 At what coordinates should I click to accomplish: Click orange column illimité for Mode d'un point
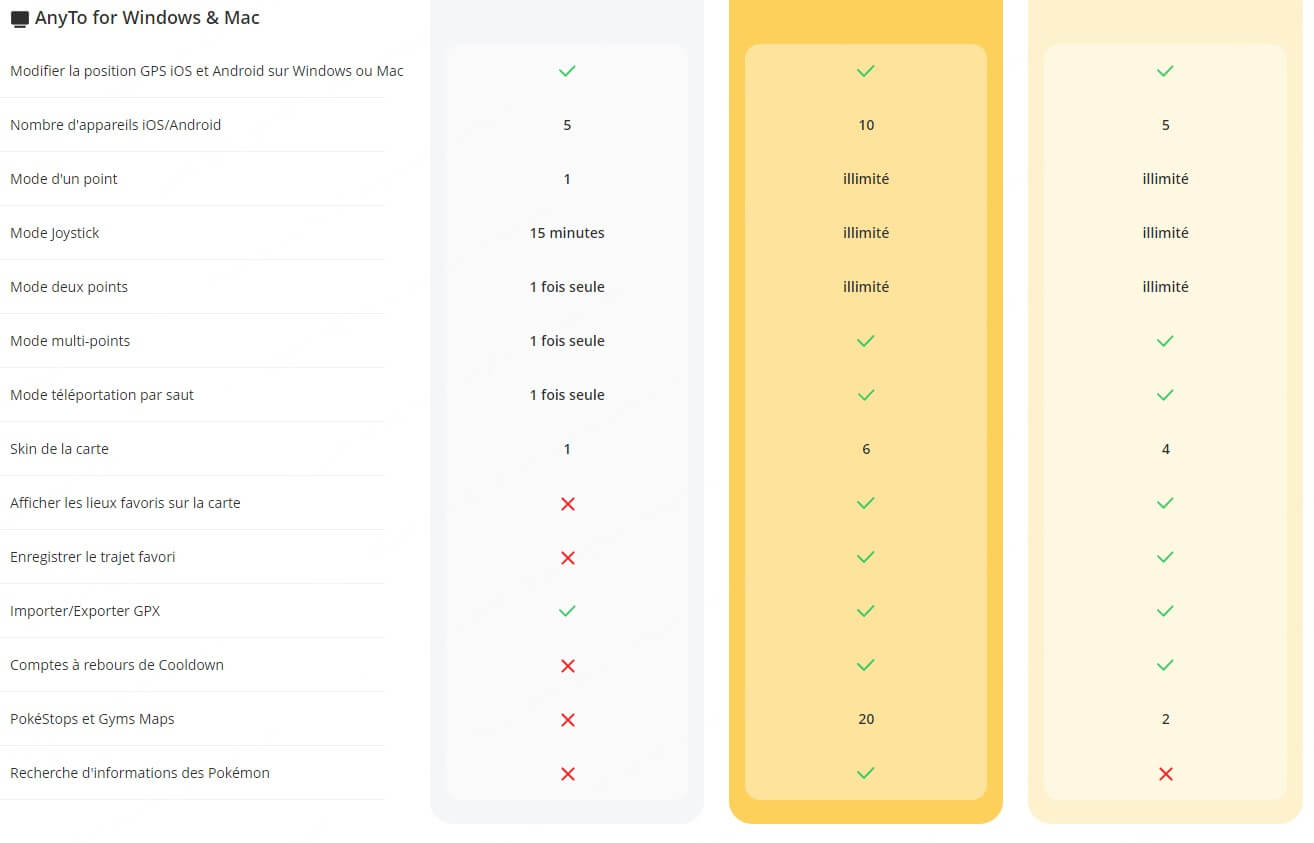866,179
